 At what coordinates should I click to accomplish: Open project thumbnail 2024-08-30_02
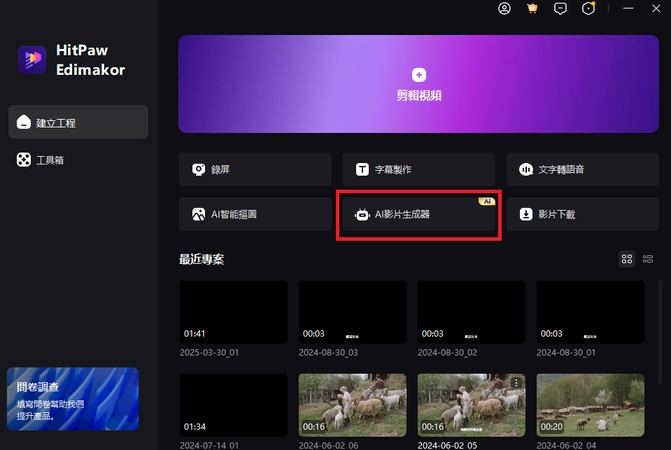pyautogui.click(x=471, y=312)
